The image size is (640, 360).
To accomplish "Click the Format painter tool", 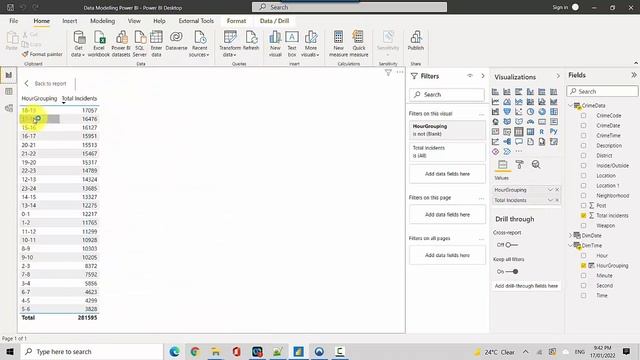I will [x=42, y=54].
